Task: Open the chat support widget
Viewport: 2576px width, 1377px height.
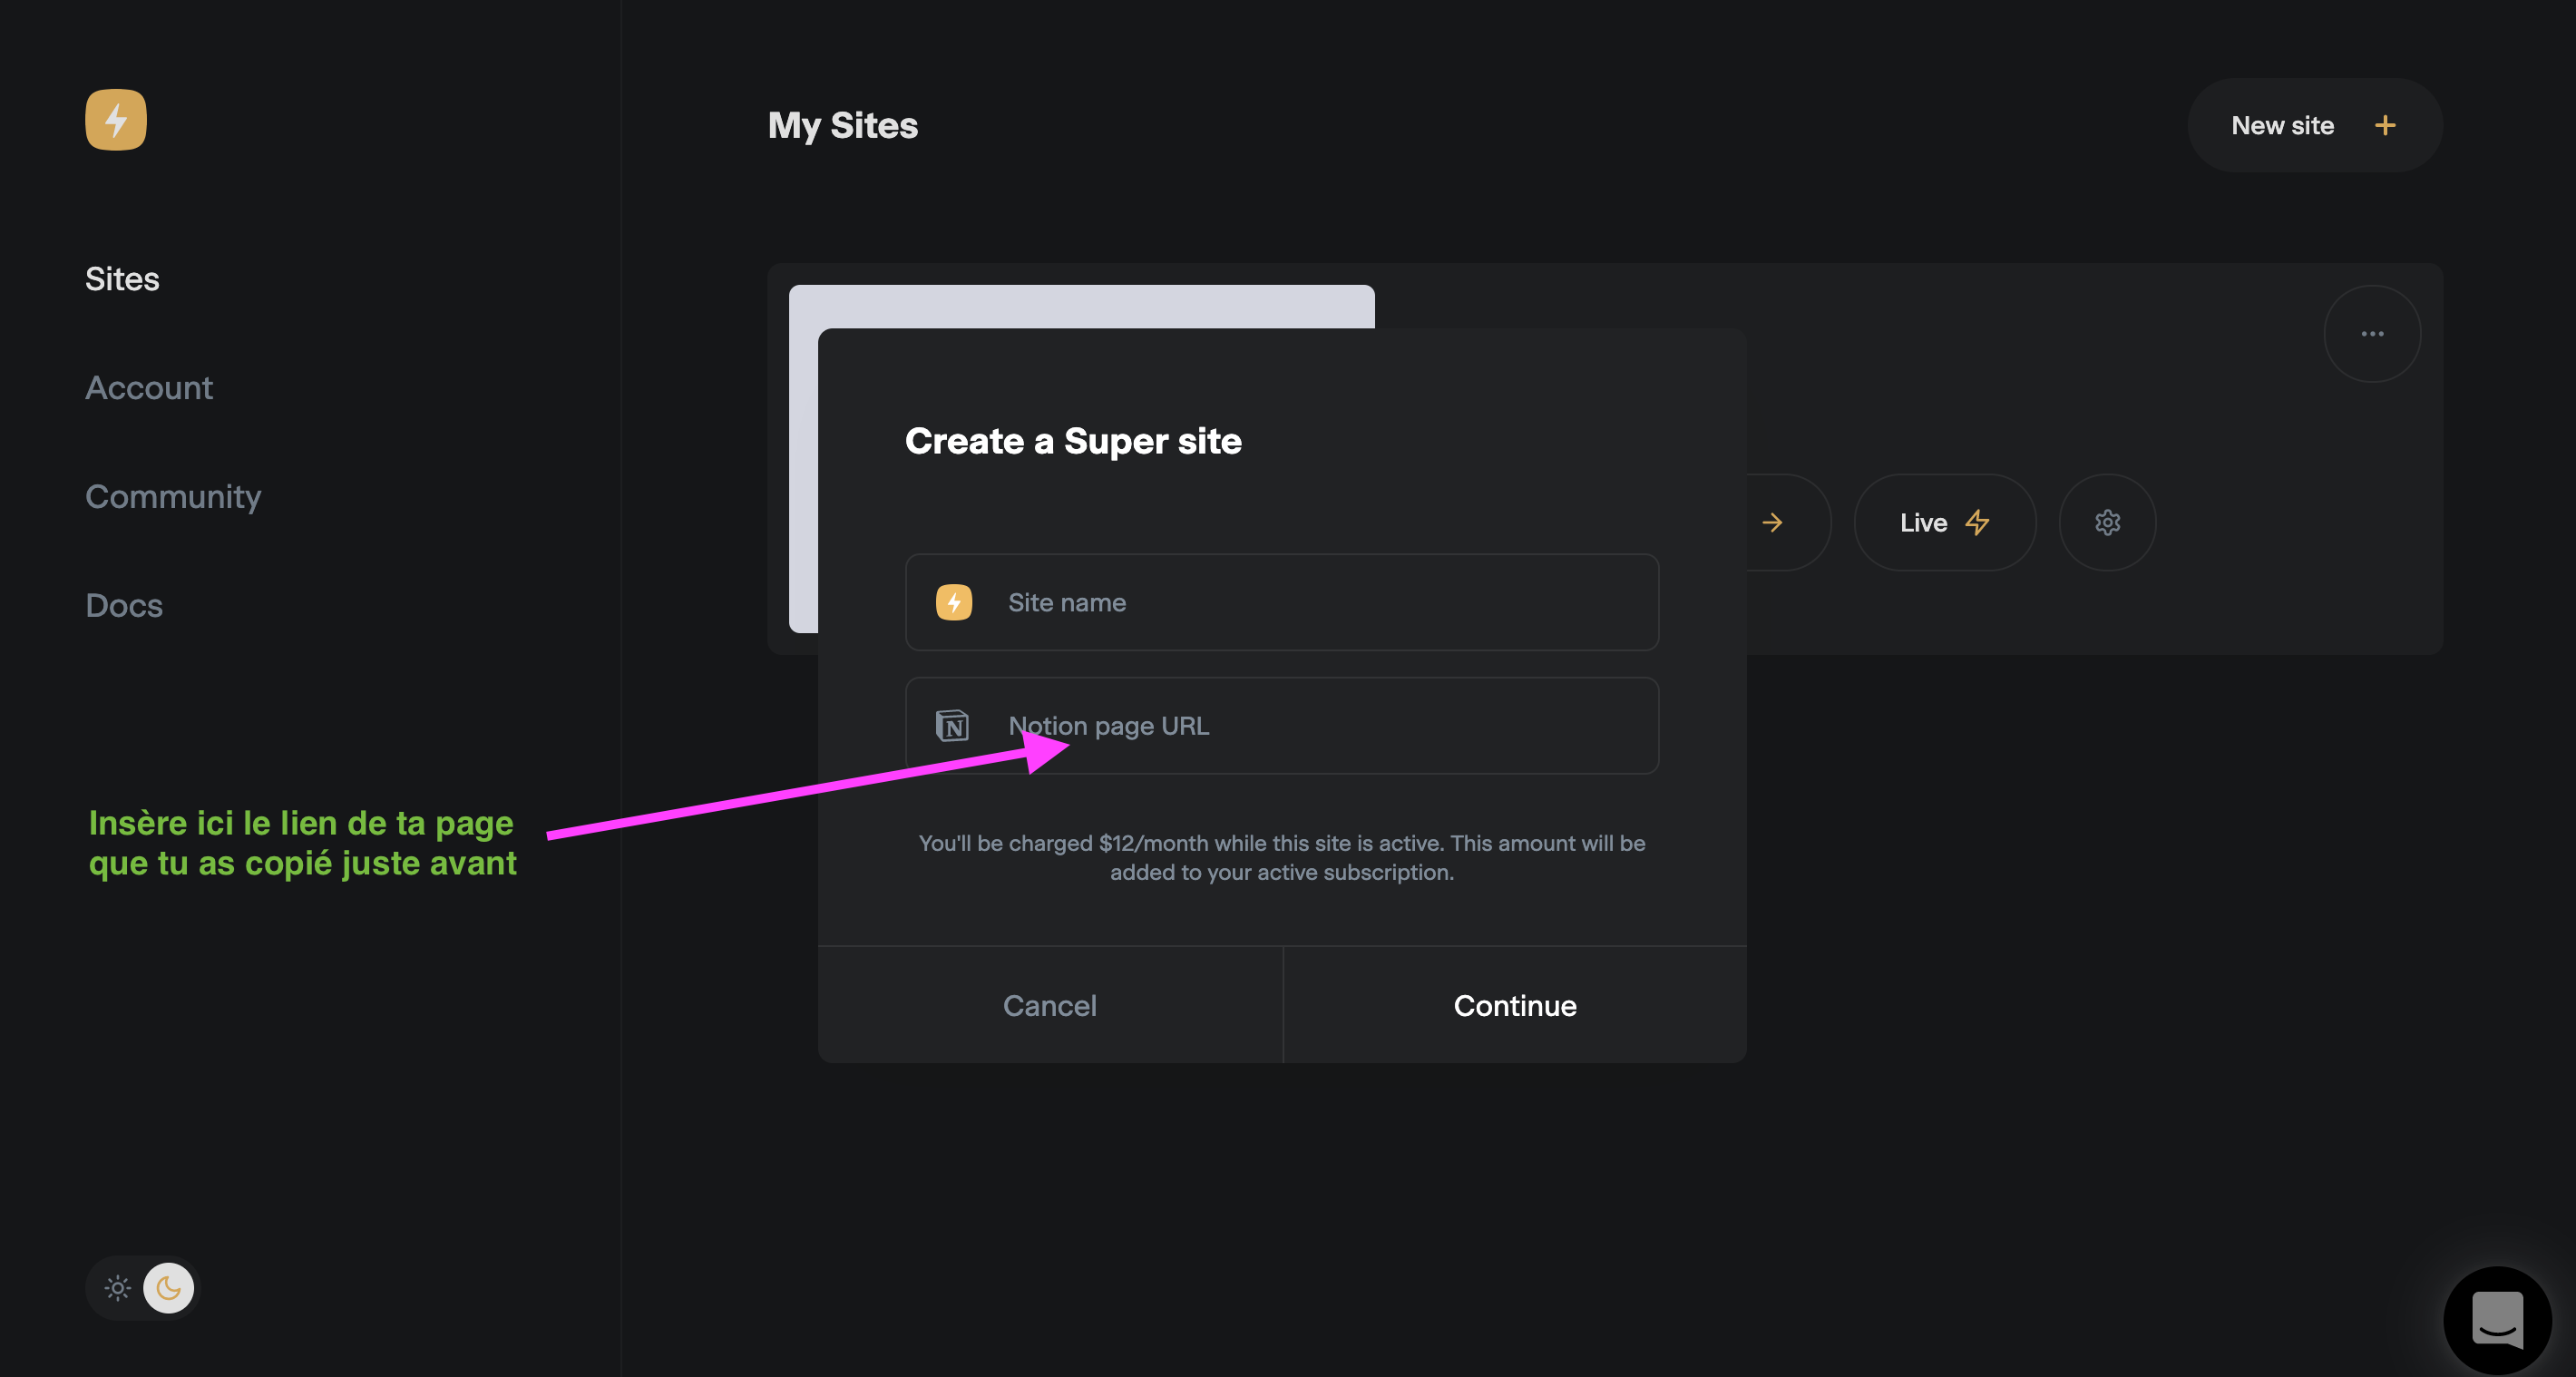Action: (2496, 1320)
